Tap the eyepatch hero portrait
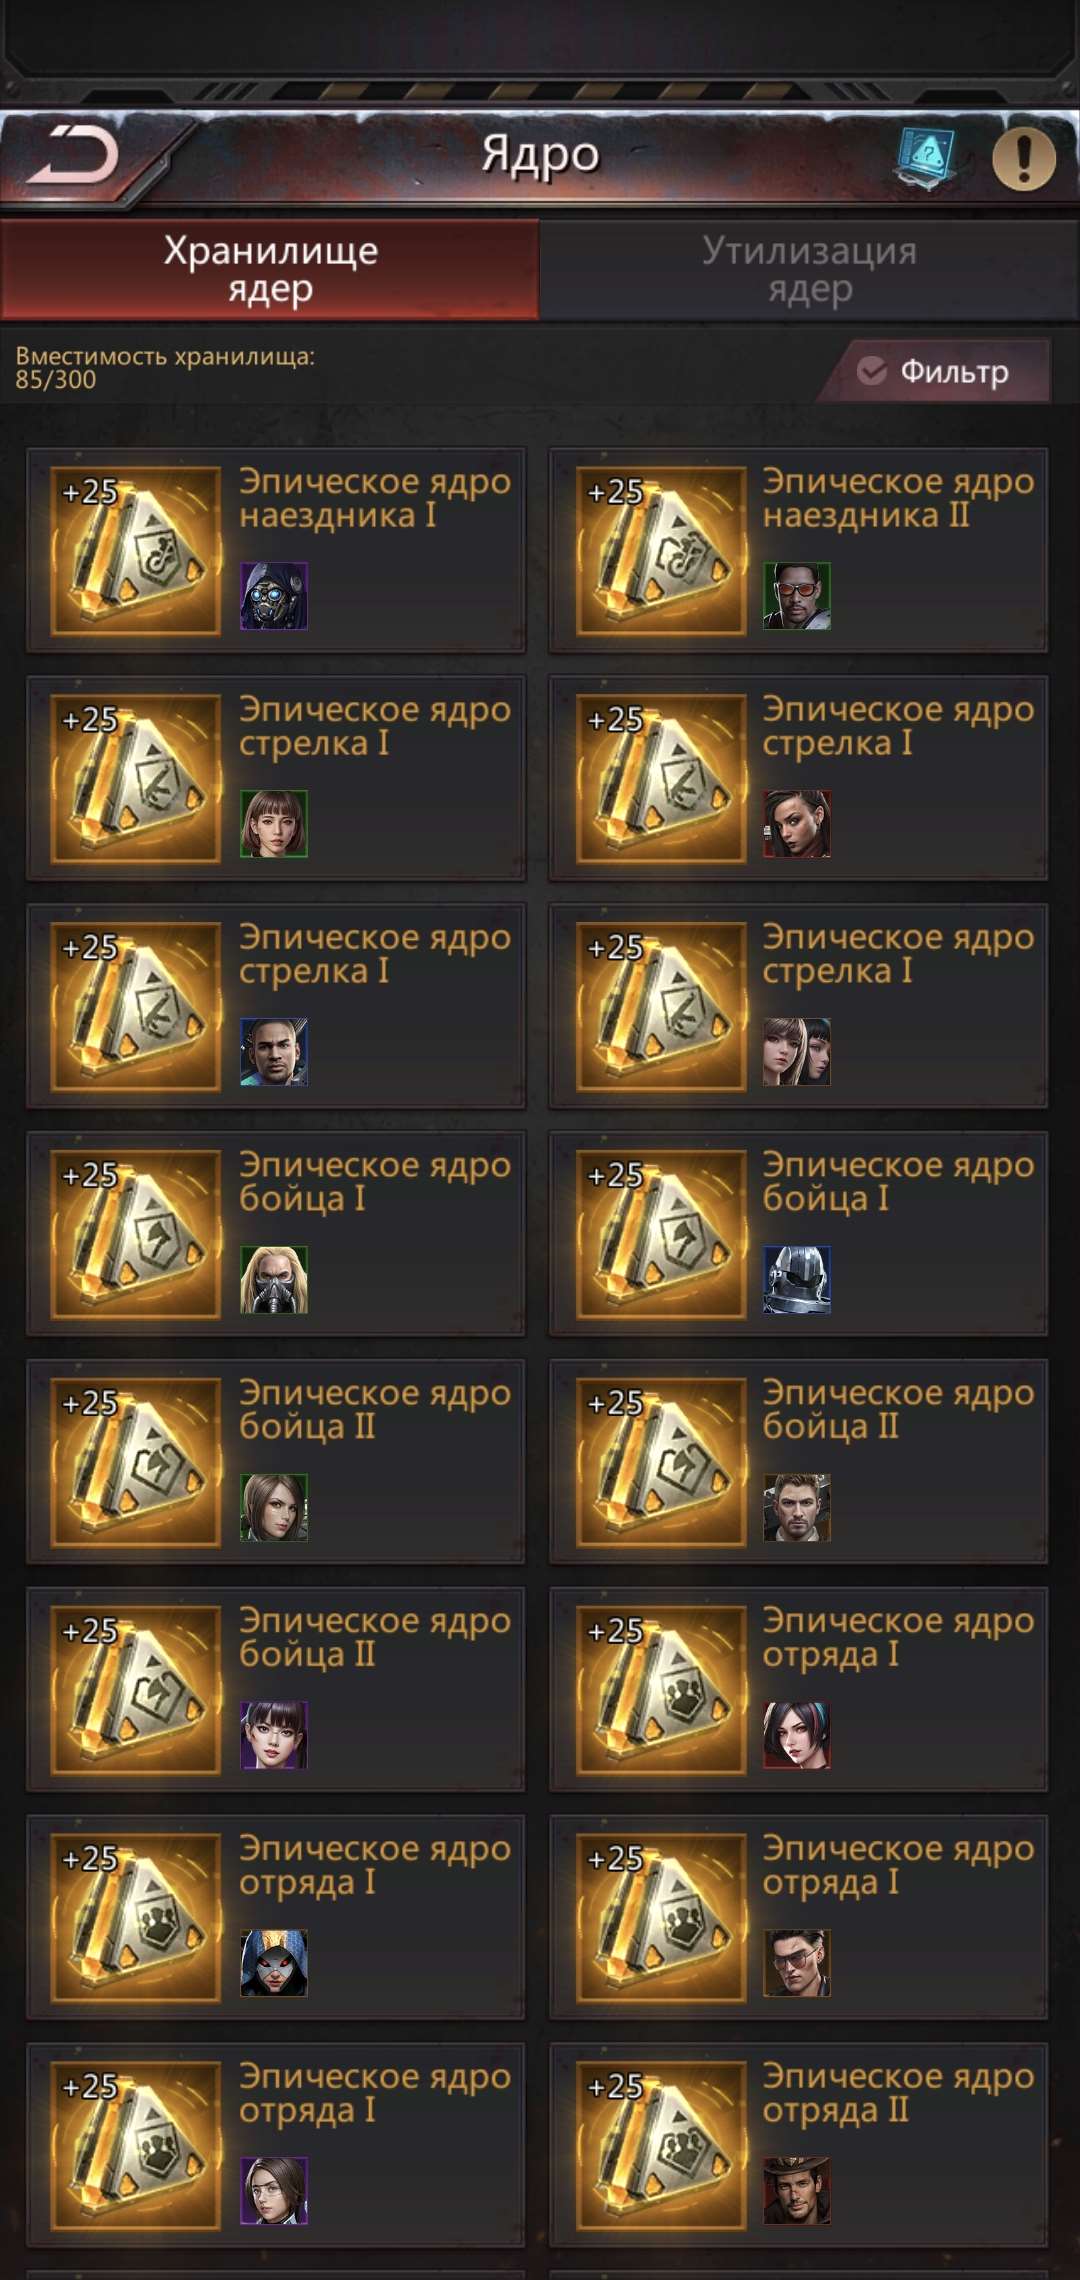The image size is (1080, 2280). coord(797,1964)
